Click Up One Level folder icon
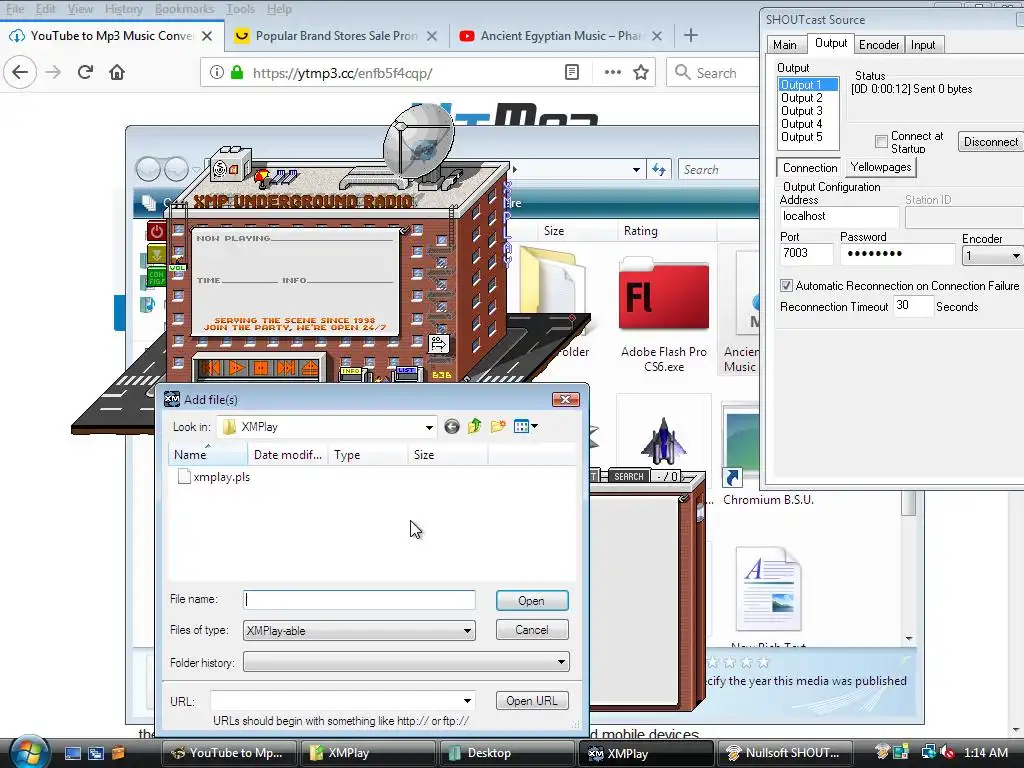The width and height of the screenshot is (1024, 768). (474, 426)
